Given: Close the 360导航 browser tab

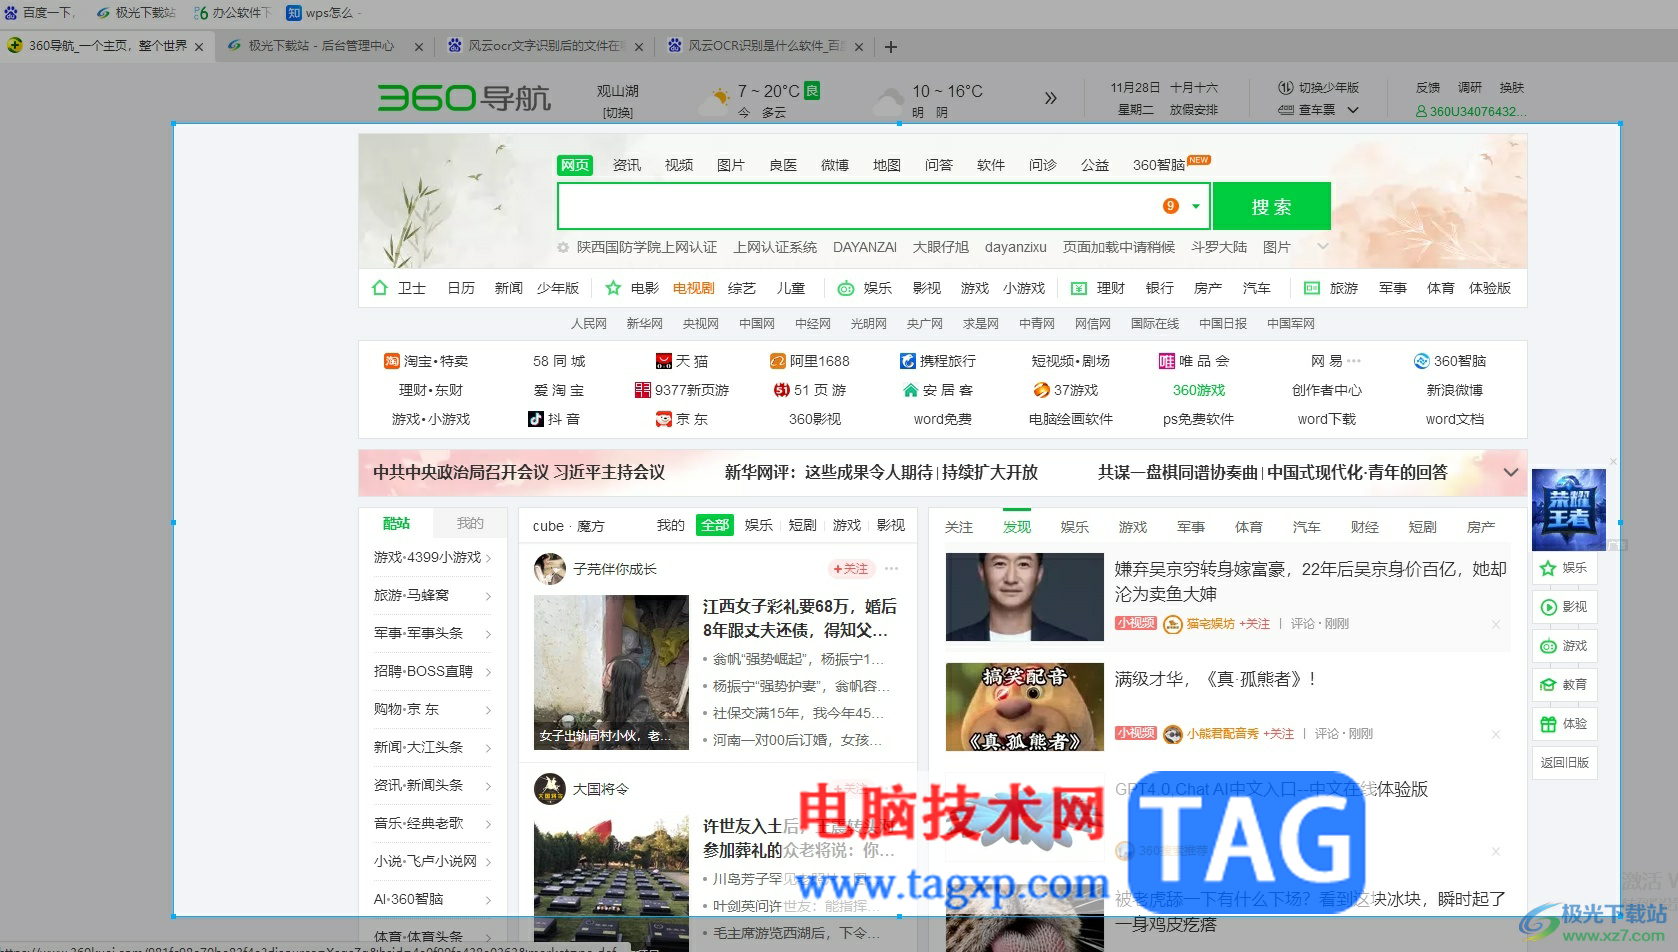Looking at the screenshot, I should pos(199,46).
